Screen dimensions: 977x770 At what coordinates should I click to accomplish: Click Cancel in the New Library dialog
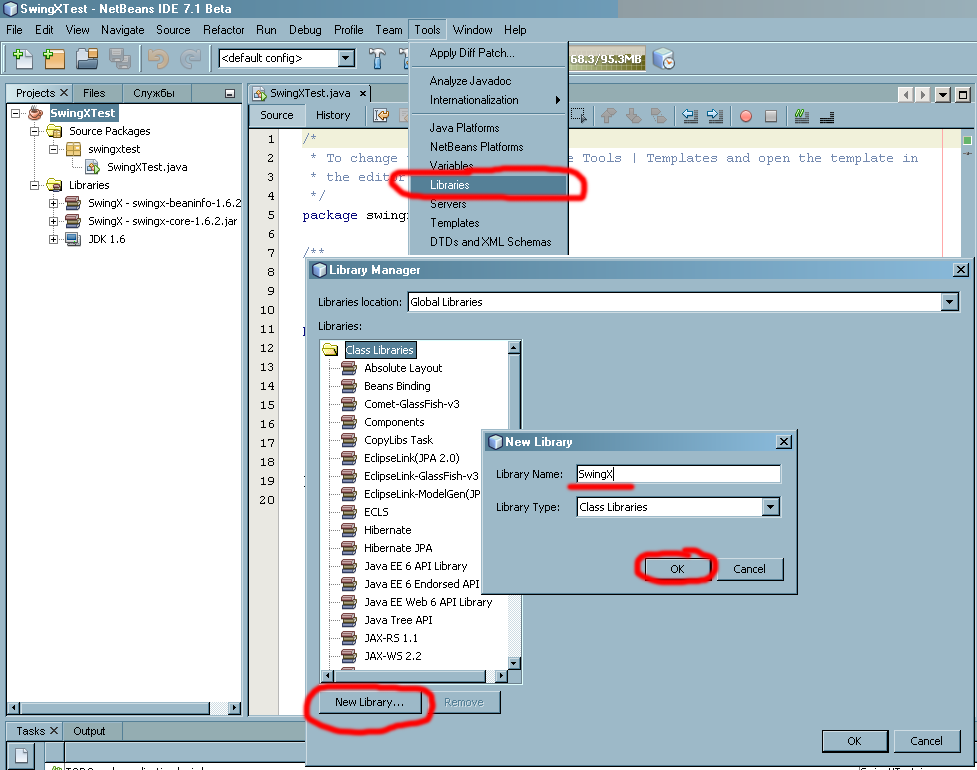click(750, 569)
